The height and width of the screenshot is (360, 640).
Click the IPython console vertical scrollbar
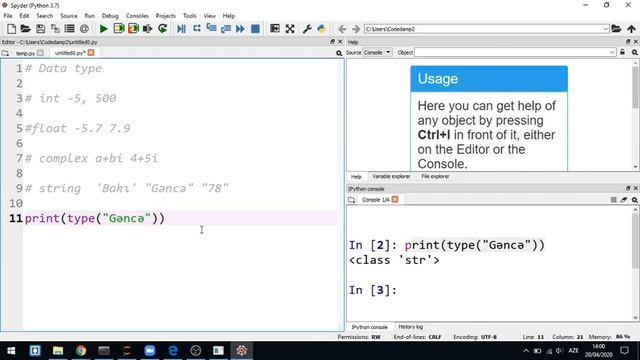(x=636, y=263)
